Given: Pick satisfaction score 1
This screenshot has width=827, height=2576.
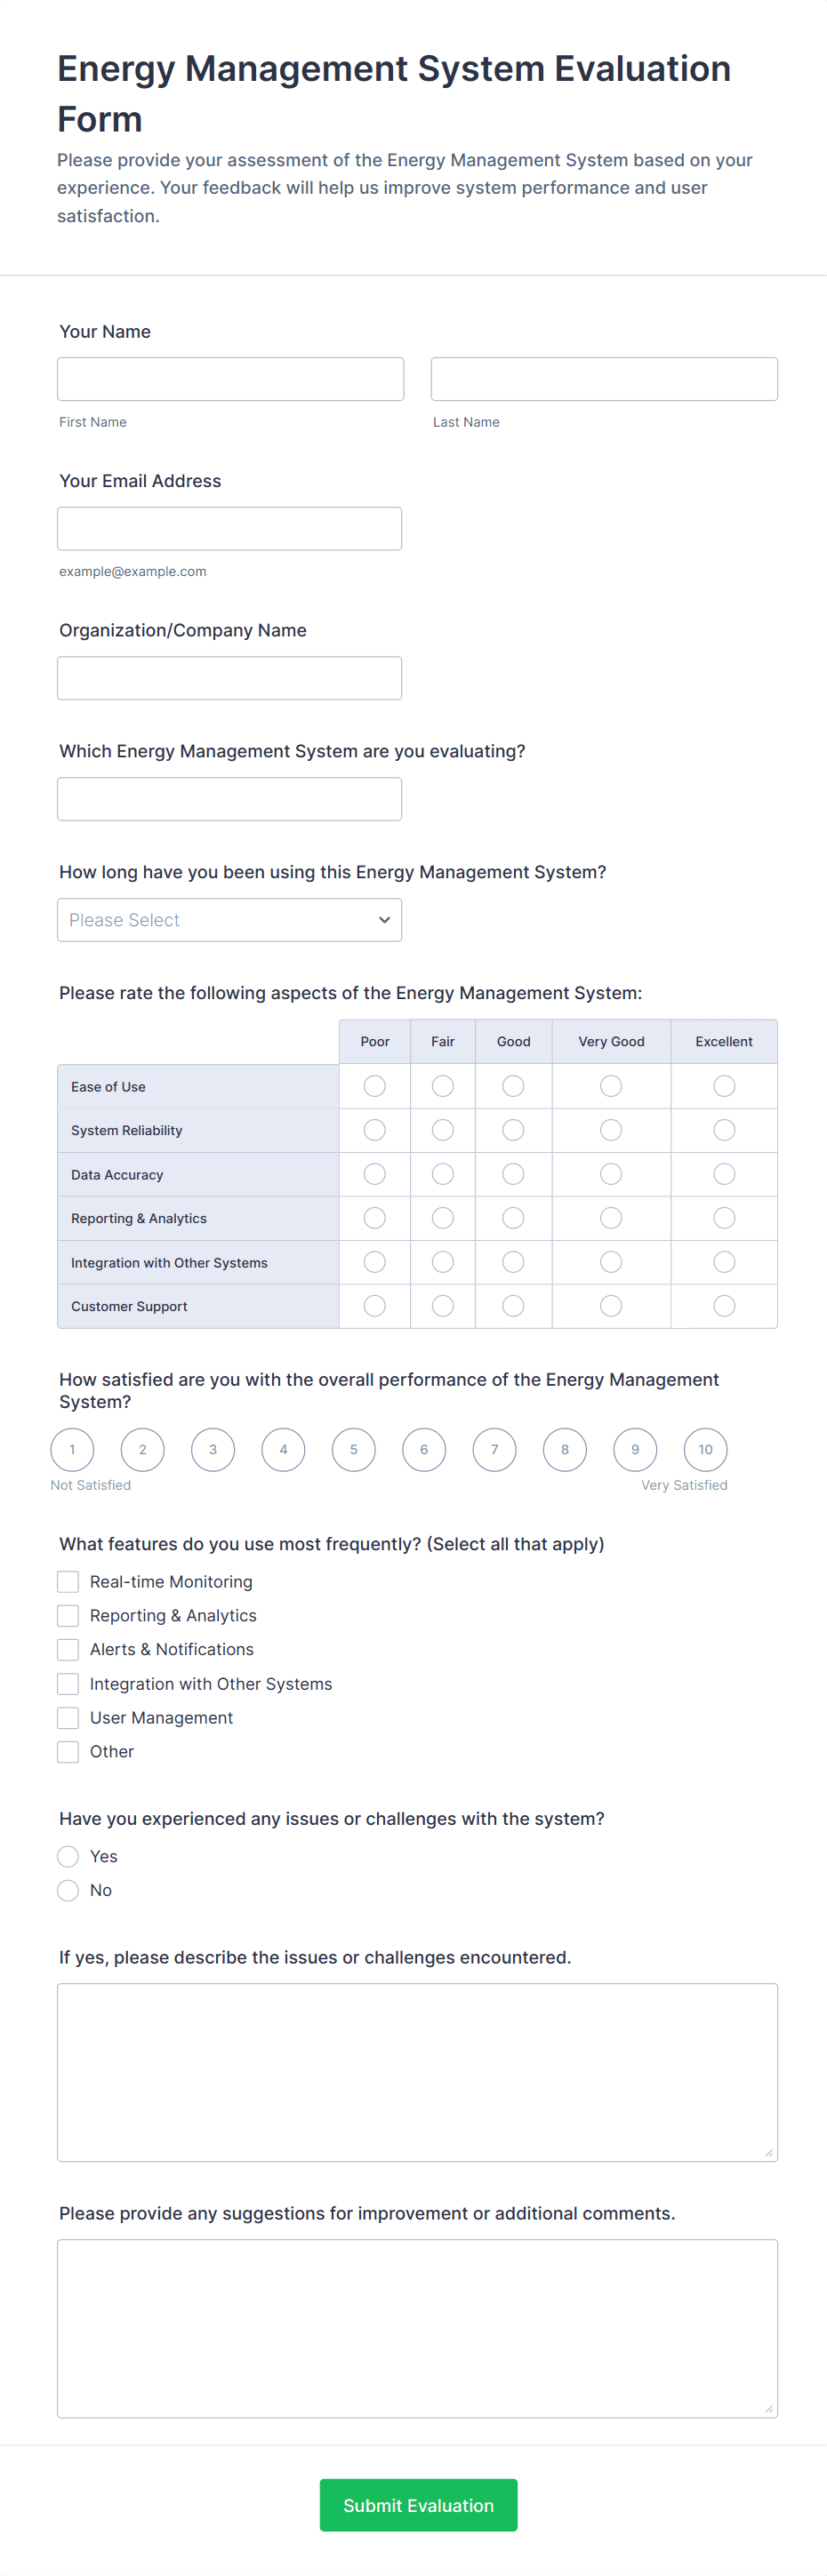Looking at the screenshot, I should coord(72,1450).
